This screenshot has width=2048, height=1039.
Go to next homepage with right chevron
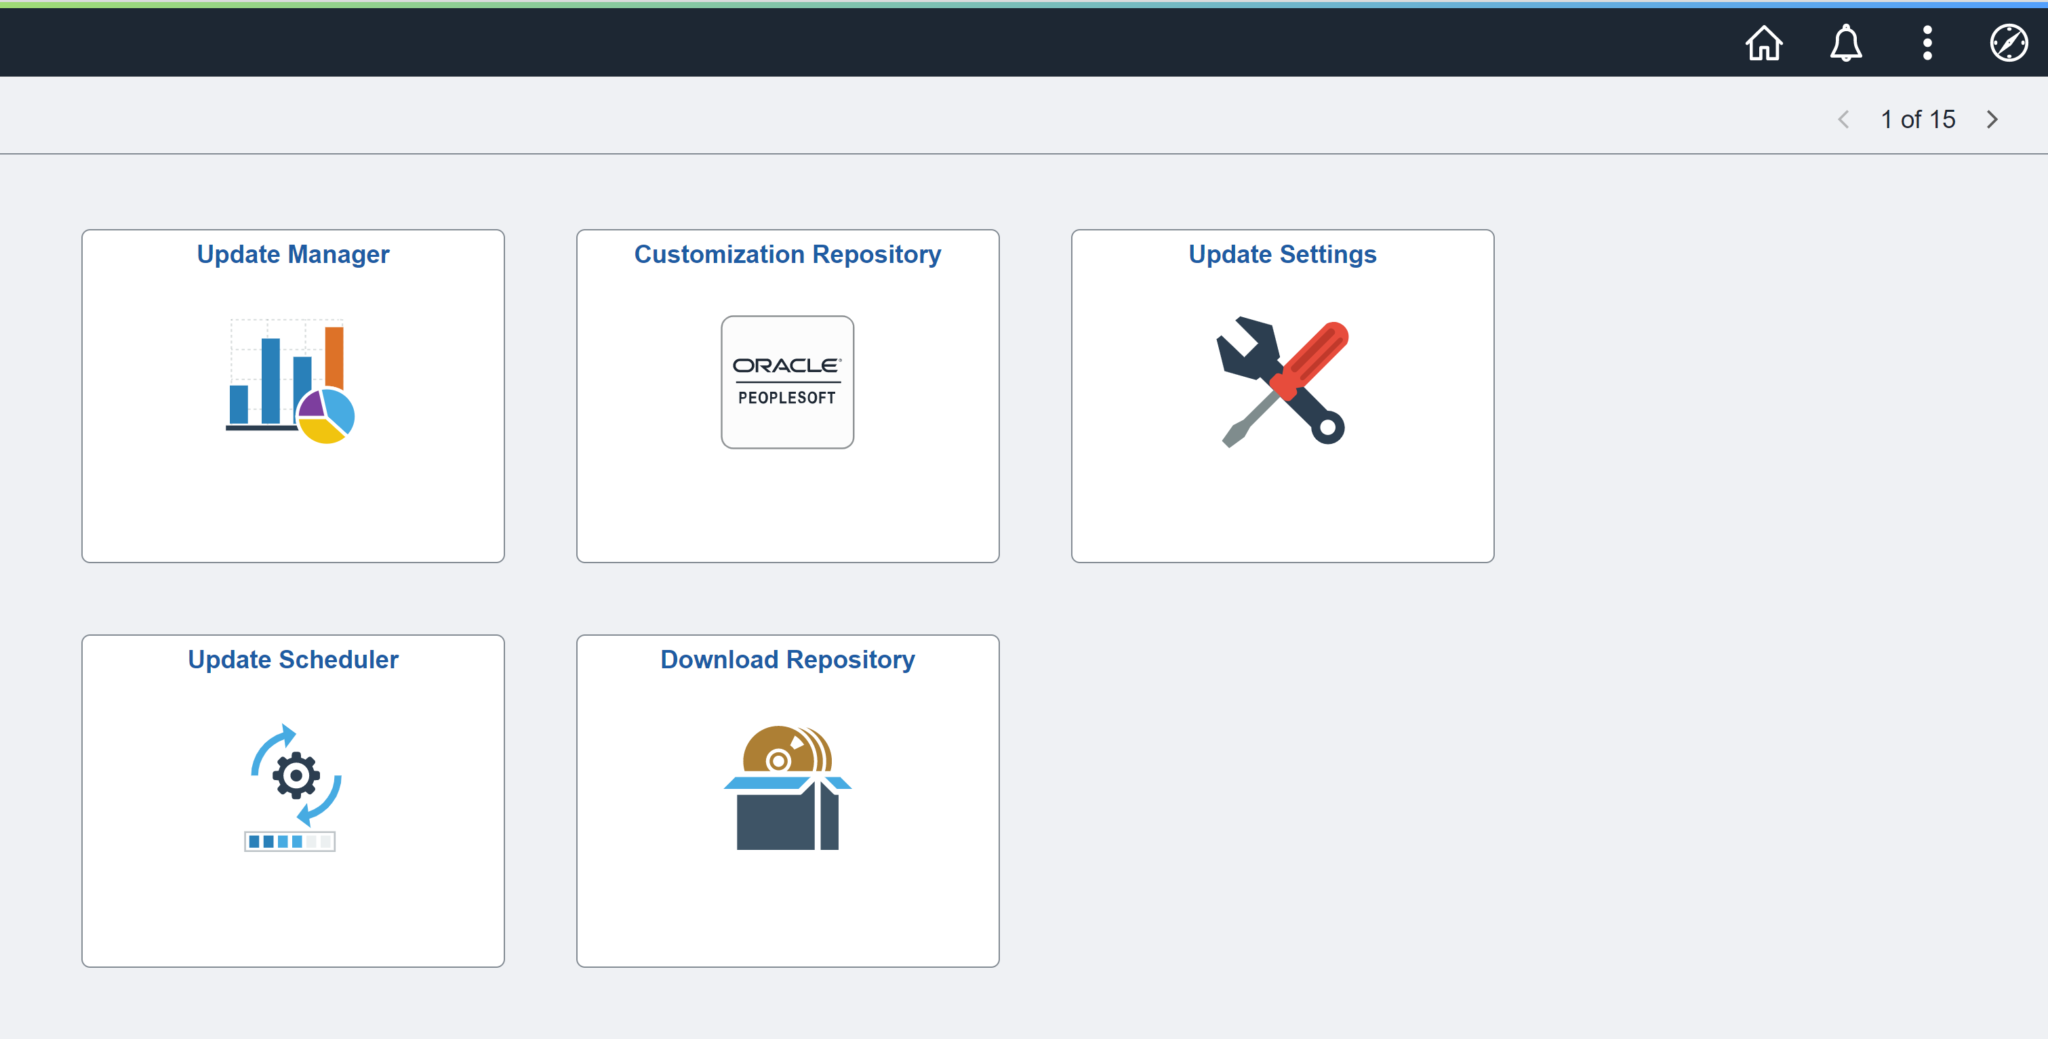pos(1992,120)
